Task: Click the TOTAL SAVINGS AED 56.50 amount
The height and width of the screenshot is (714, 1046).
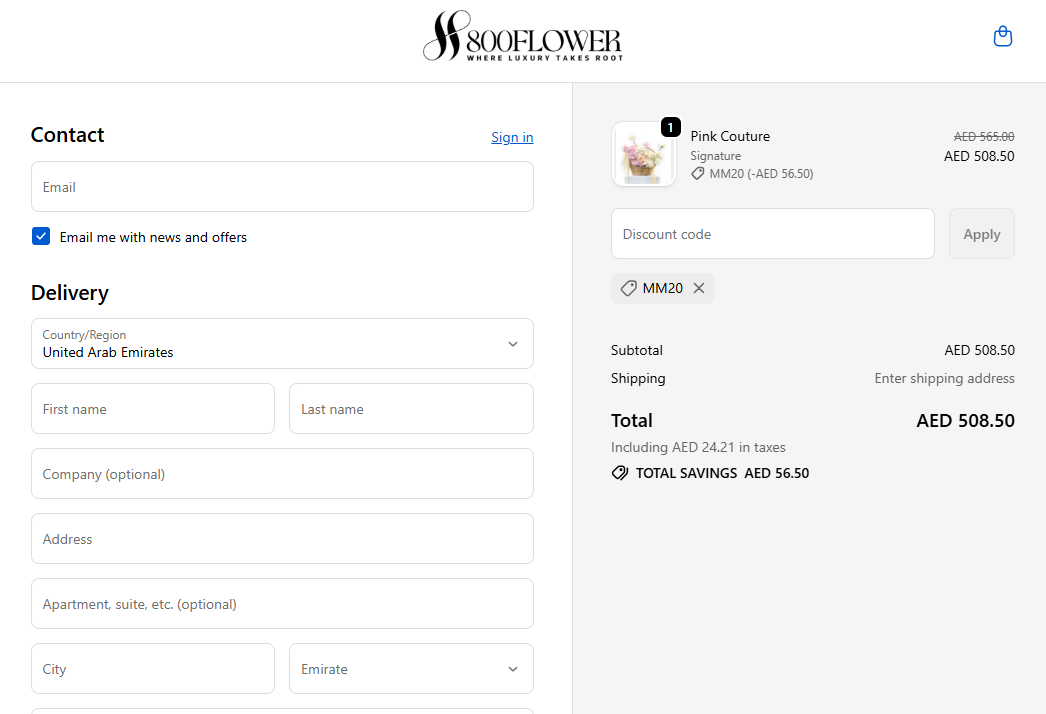Action: click(x=776, y=473)
